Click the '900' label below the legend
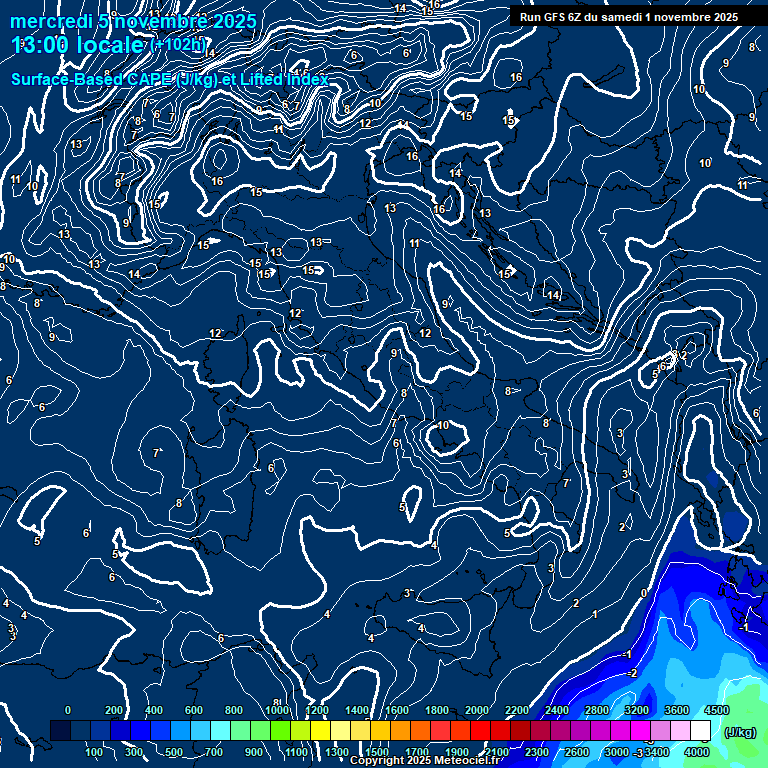The height and width of the screenshot is (768, 768). click(x=254, y=752)
